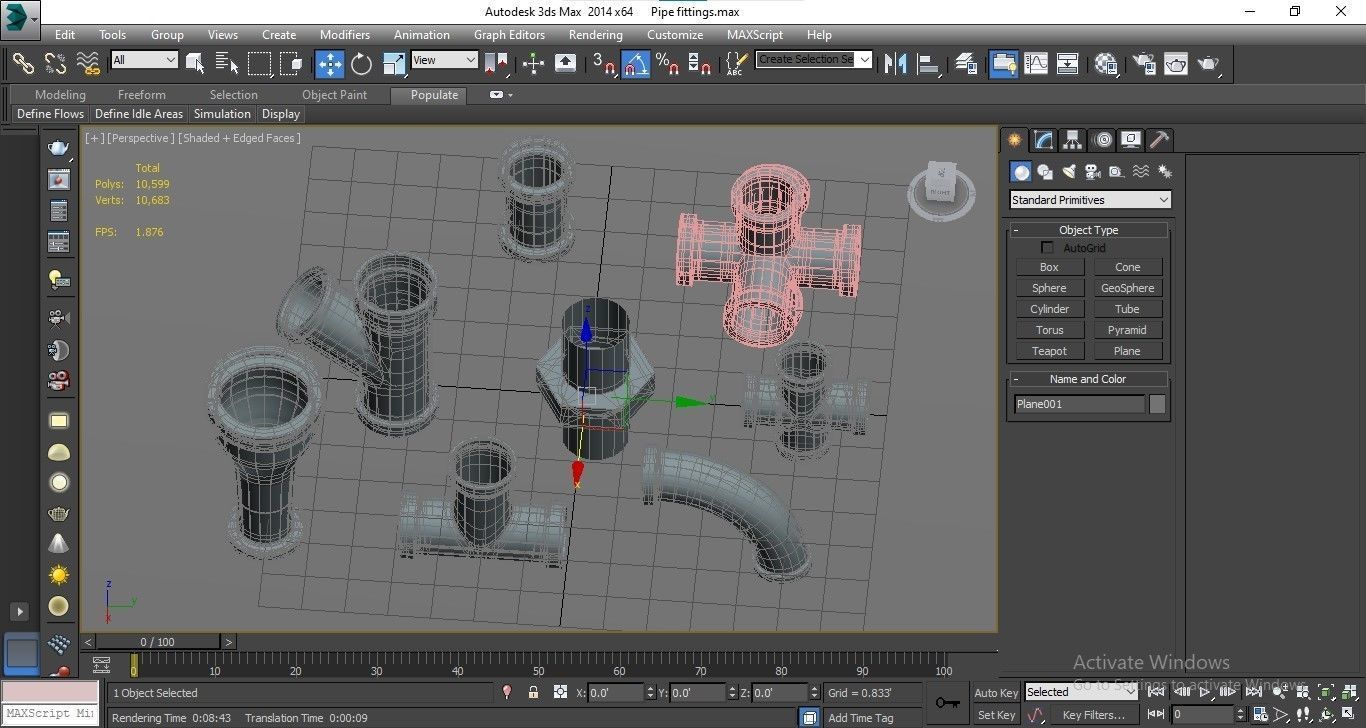The width and height of the screenshot is (1366, 728).
Task: Open the Motion command panel tab
Action: tap(1102, 140)
